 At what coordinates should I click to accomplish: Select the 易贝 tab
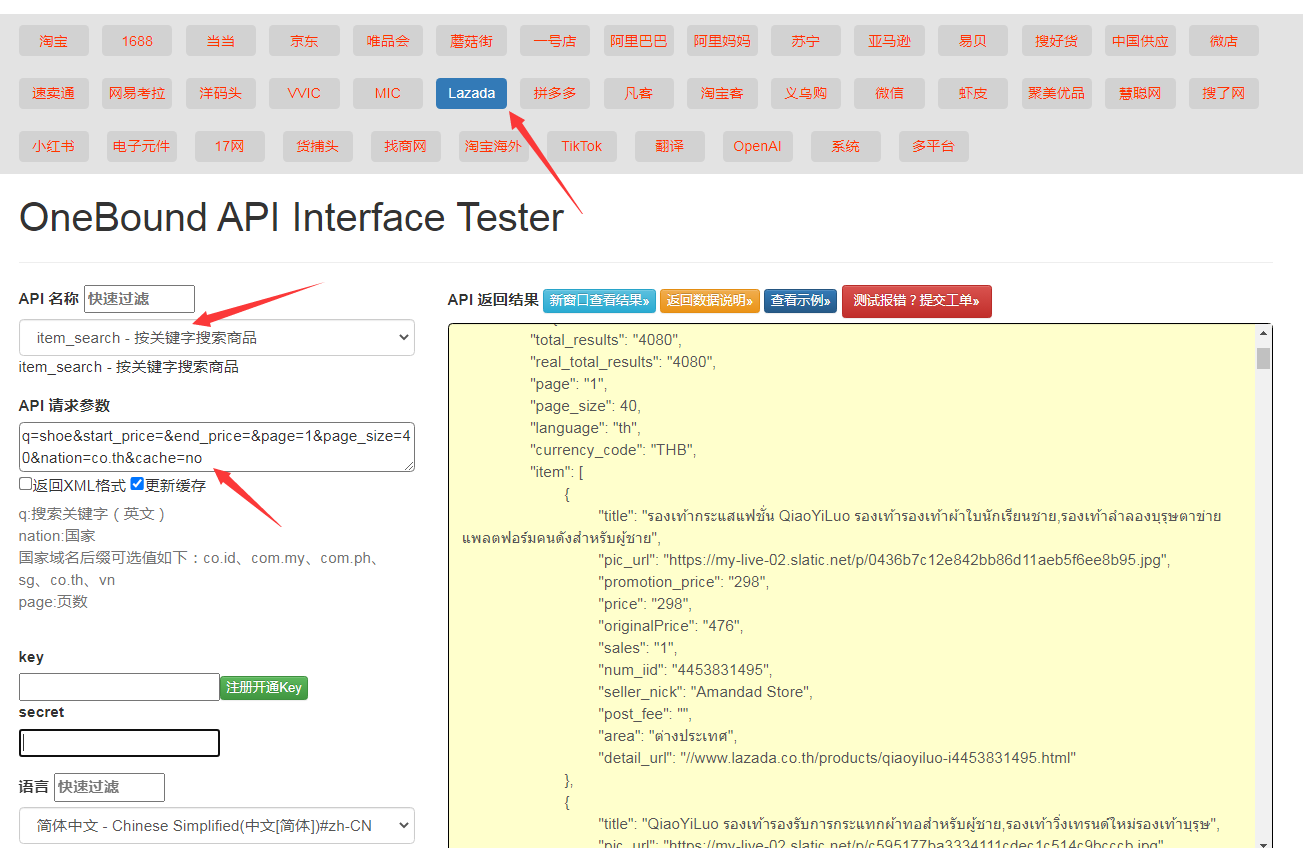coord(973,41)
